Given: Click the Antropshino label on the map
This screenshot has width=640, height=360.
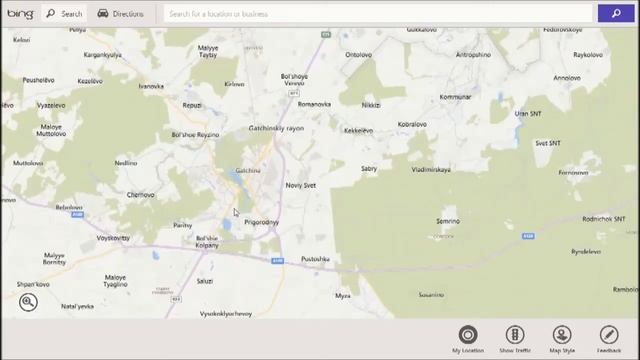Looking at the screenshot, I should [x=473, y=55].
